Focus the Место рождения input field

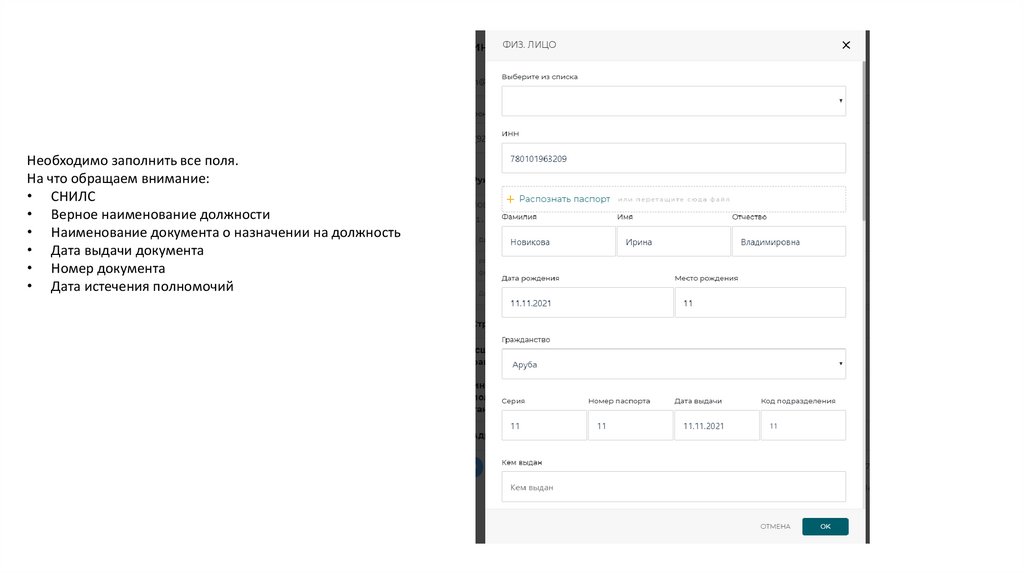point(760,302)
